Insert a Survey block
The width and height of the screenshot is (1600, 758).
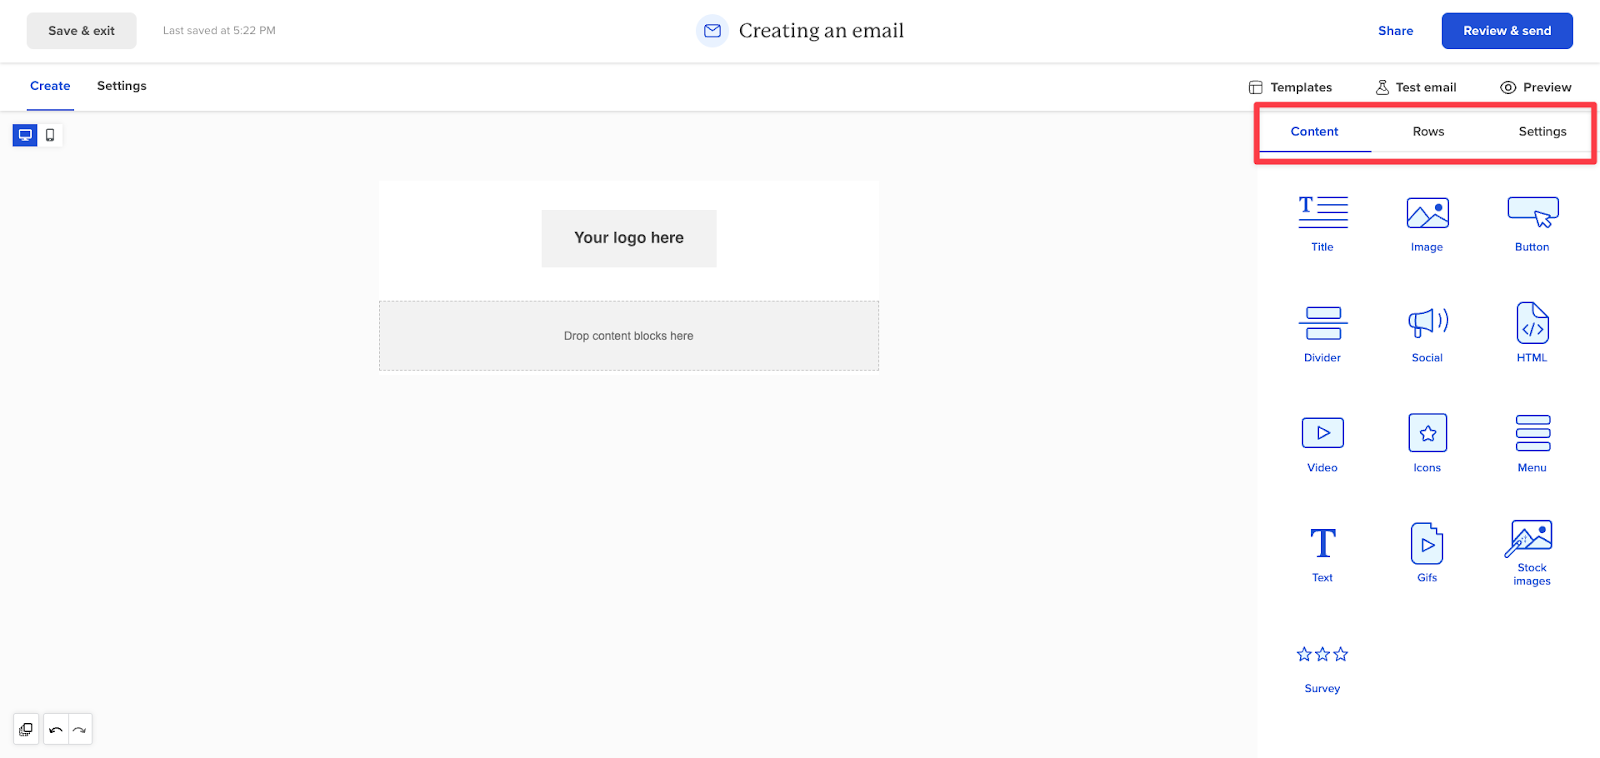click(x=1321, y=665)
